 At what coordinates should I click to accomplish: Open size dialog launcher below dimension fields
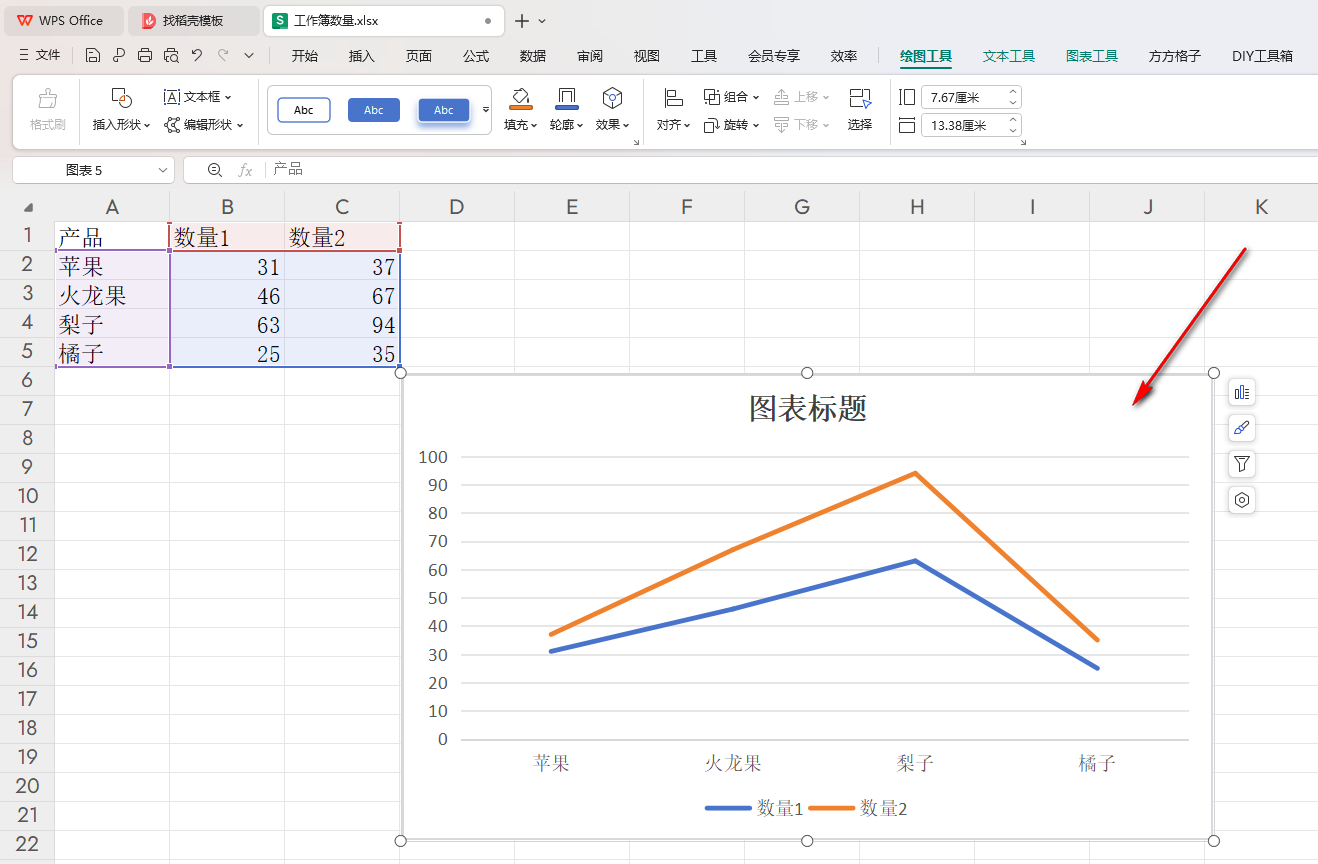pyautogui.click(x=1023, y=143)
